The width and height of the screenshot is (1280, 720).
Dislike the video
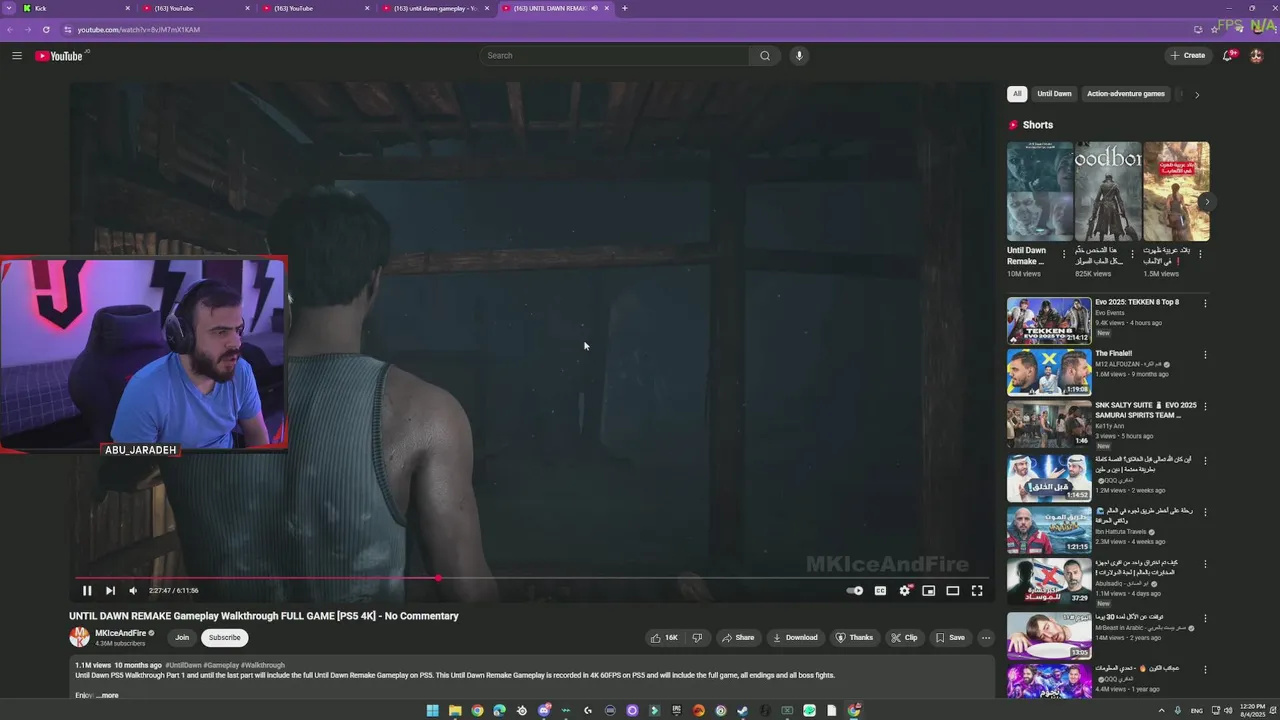pos(697,638)
